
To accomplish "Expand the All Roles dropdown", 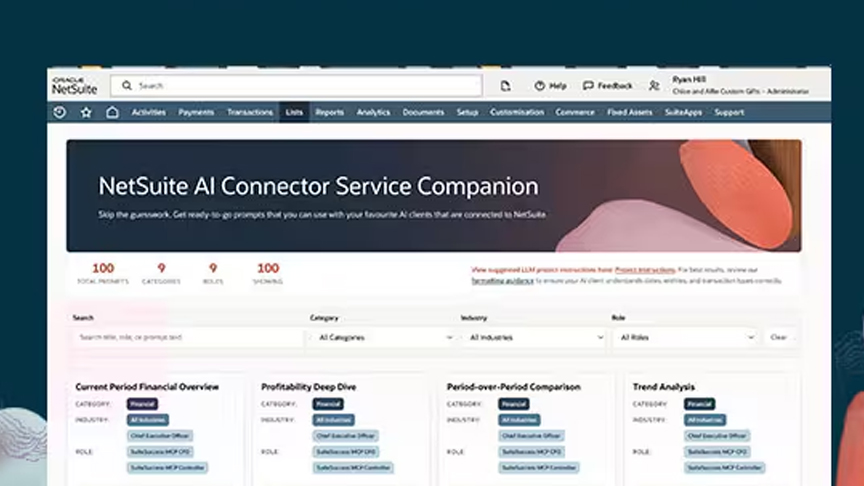I will click(685, 337).
